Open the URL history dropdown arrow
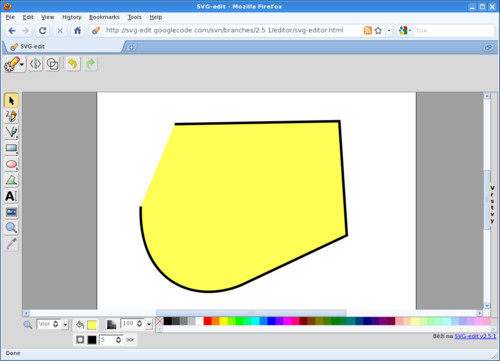Viewport: 500px width, 361px height. tap(389, 30)
